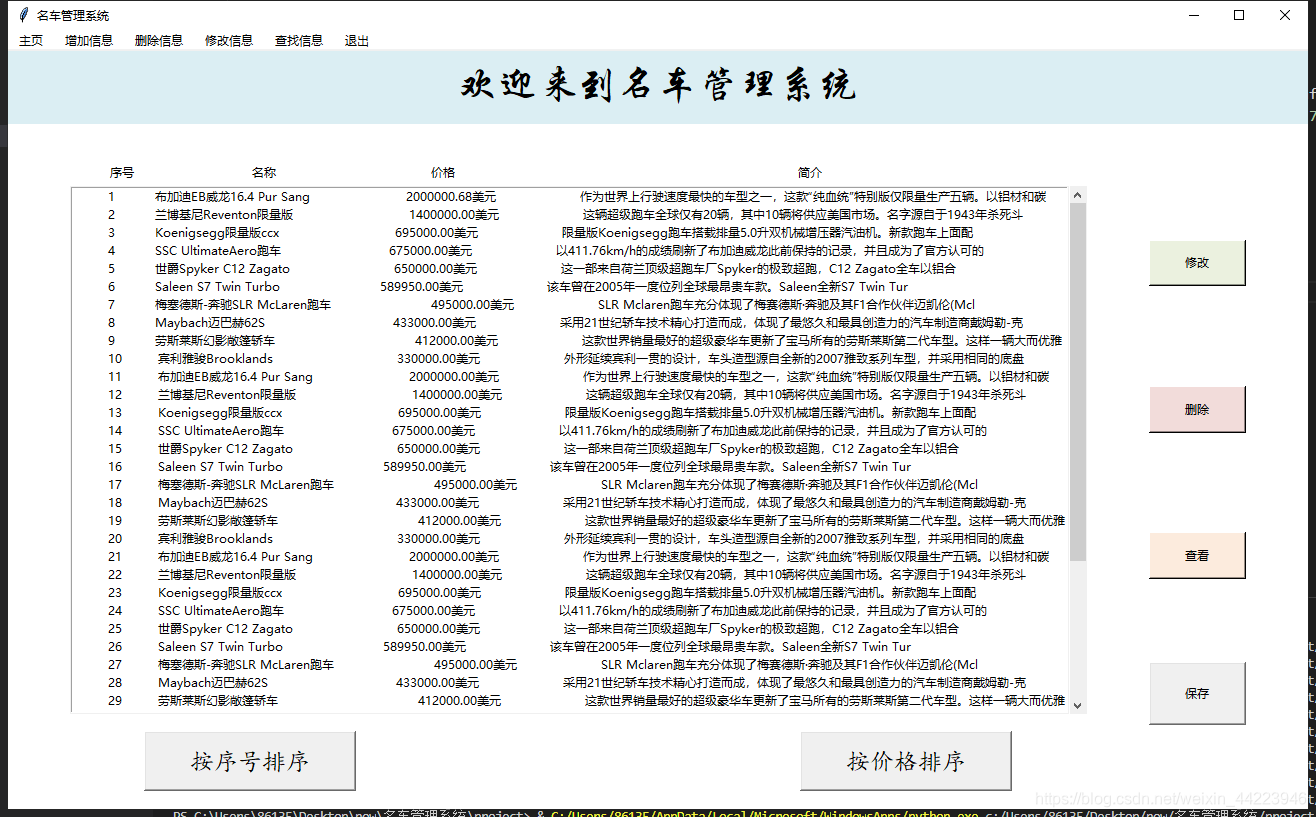Sort the list with 按价格排序
Viewport: 1316px width, 817px height.
click(x=906, y=761)
